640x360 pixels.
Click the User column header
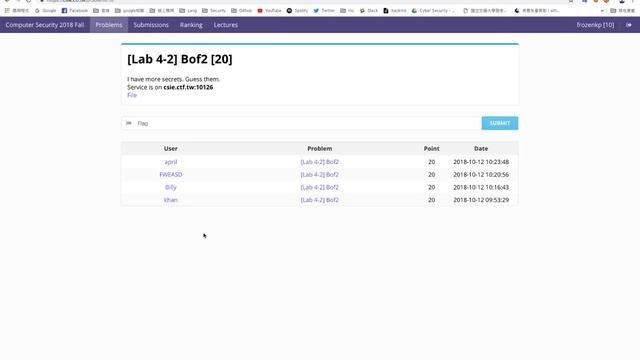pyautogui.click(x=171, y=149)
